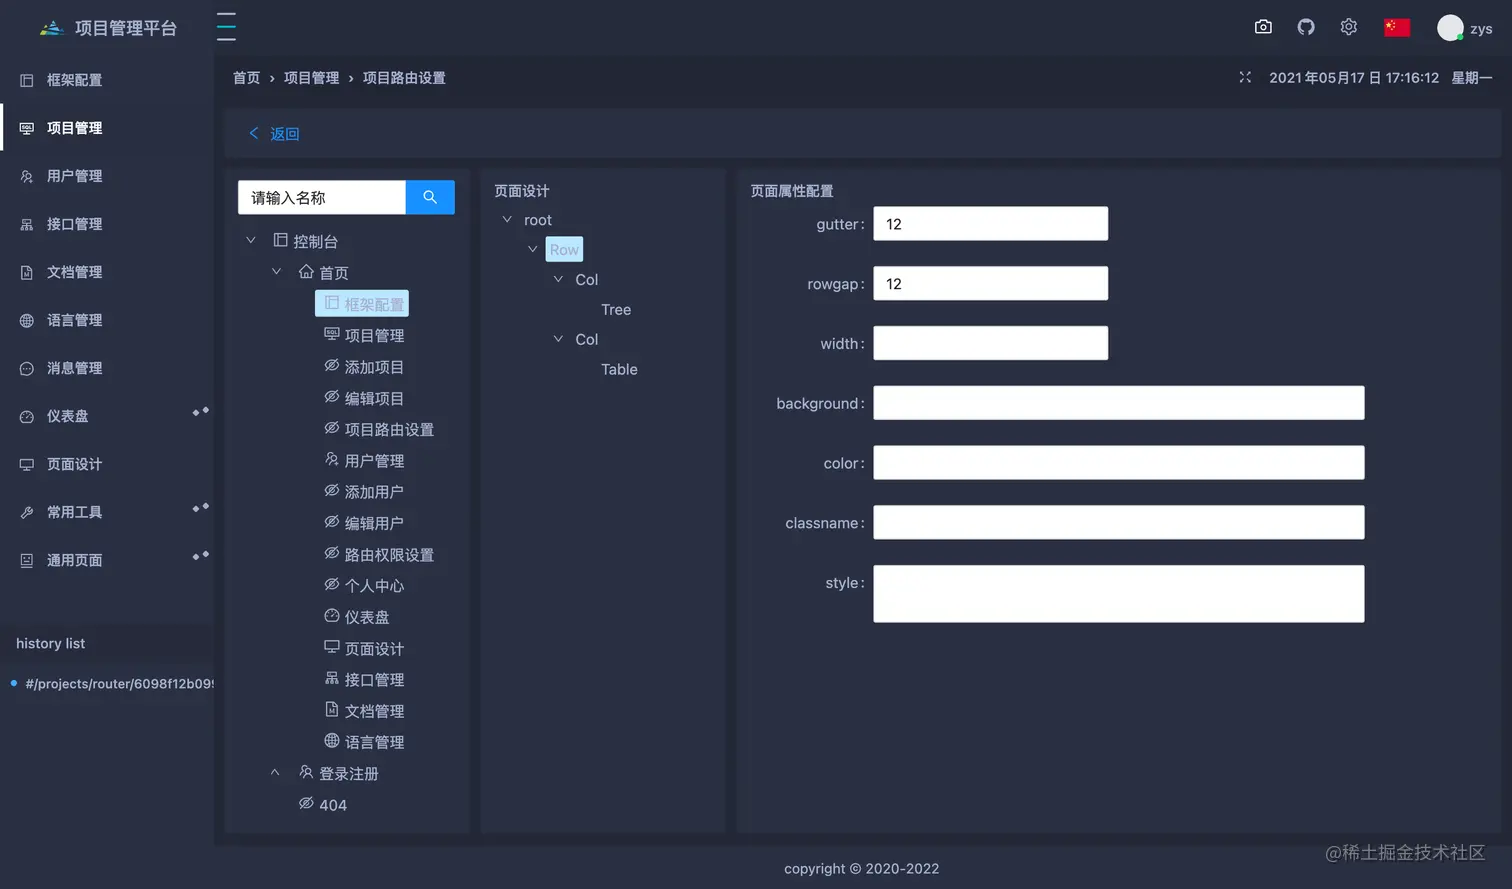Viewport: 1512px width, 889px height.
Task: Collapse the Col node above Table
Action: pos(559,339)
